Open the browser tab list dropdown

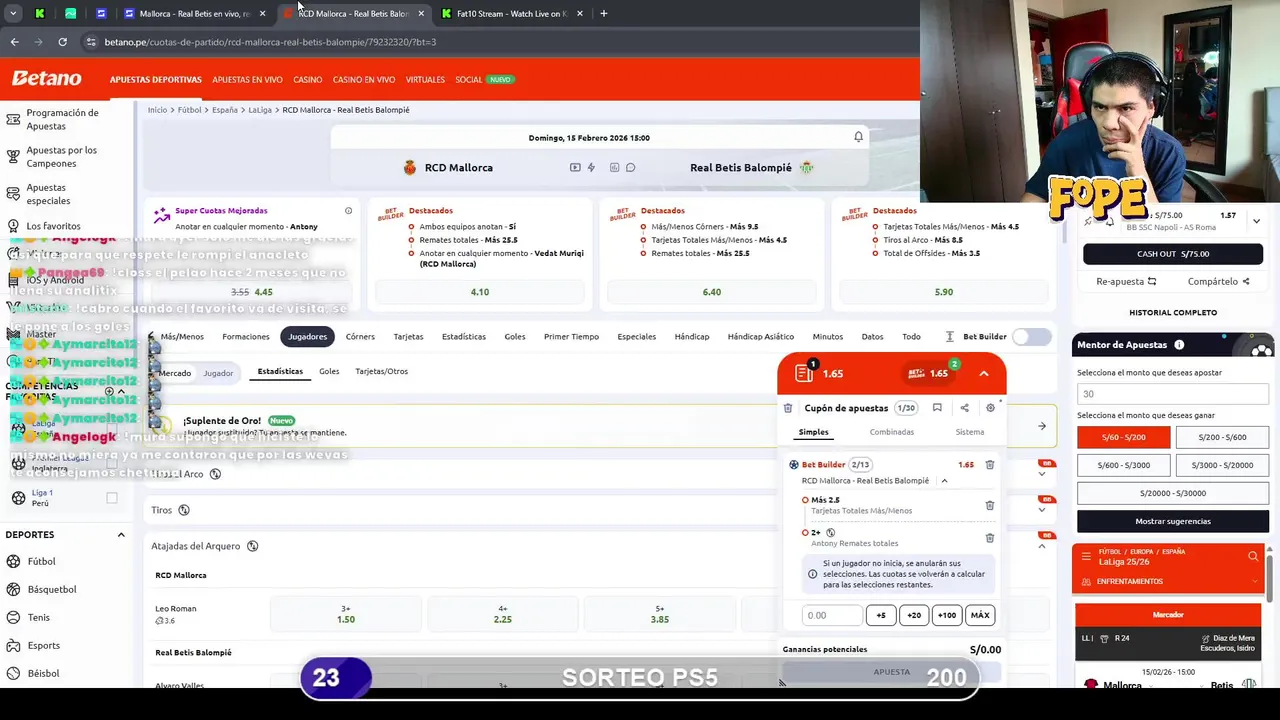pyautogui.click(x=13, y=14)
